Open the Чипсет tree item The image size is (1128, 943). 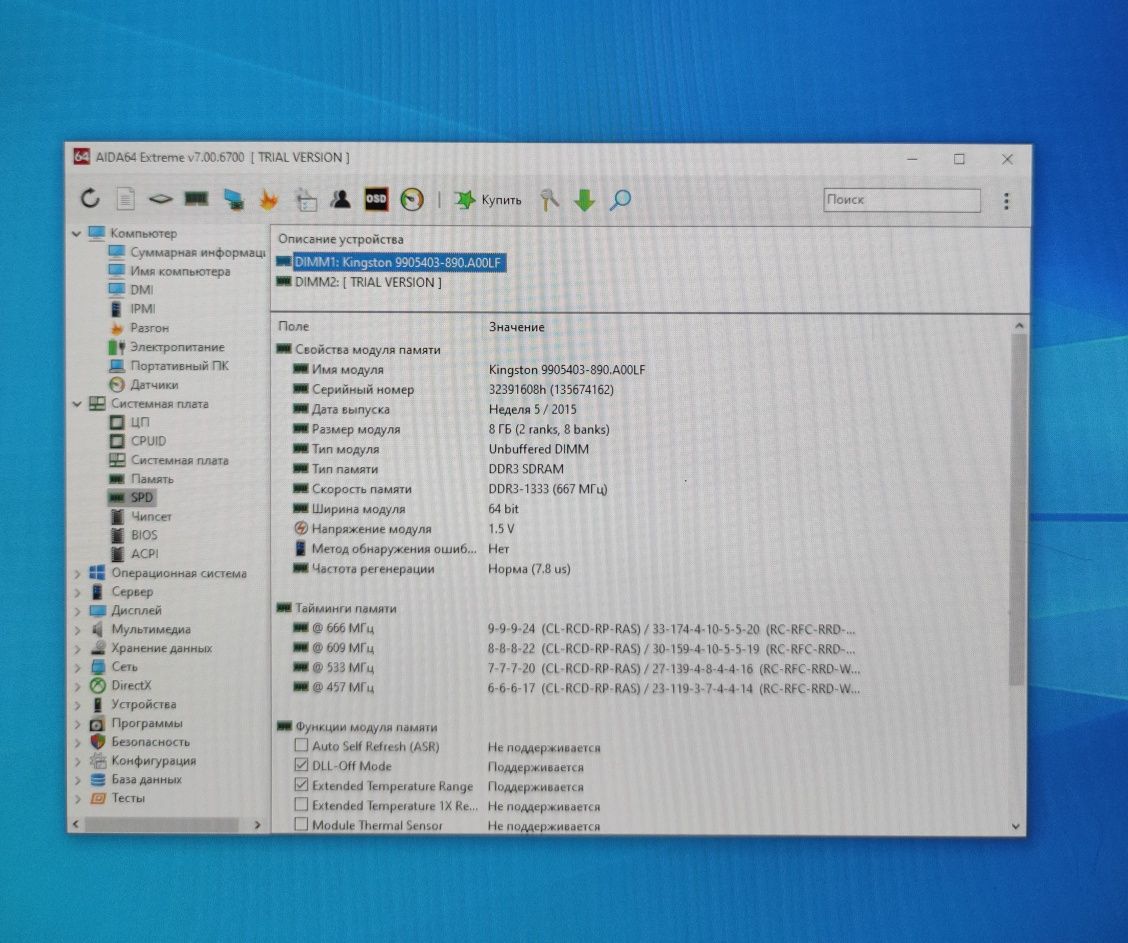(140, 516)
